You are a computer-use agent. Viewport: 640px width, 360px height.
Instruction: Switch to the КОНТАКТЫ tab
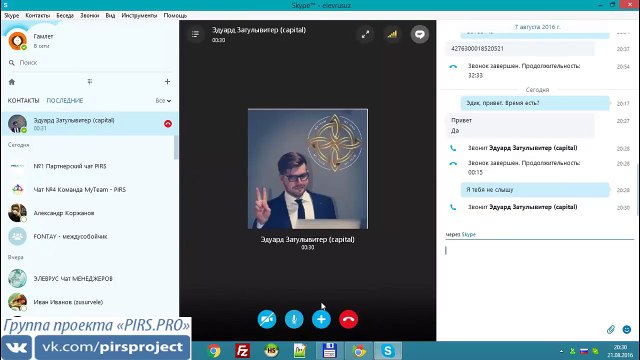click(23, 100)
